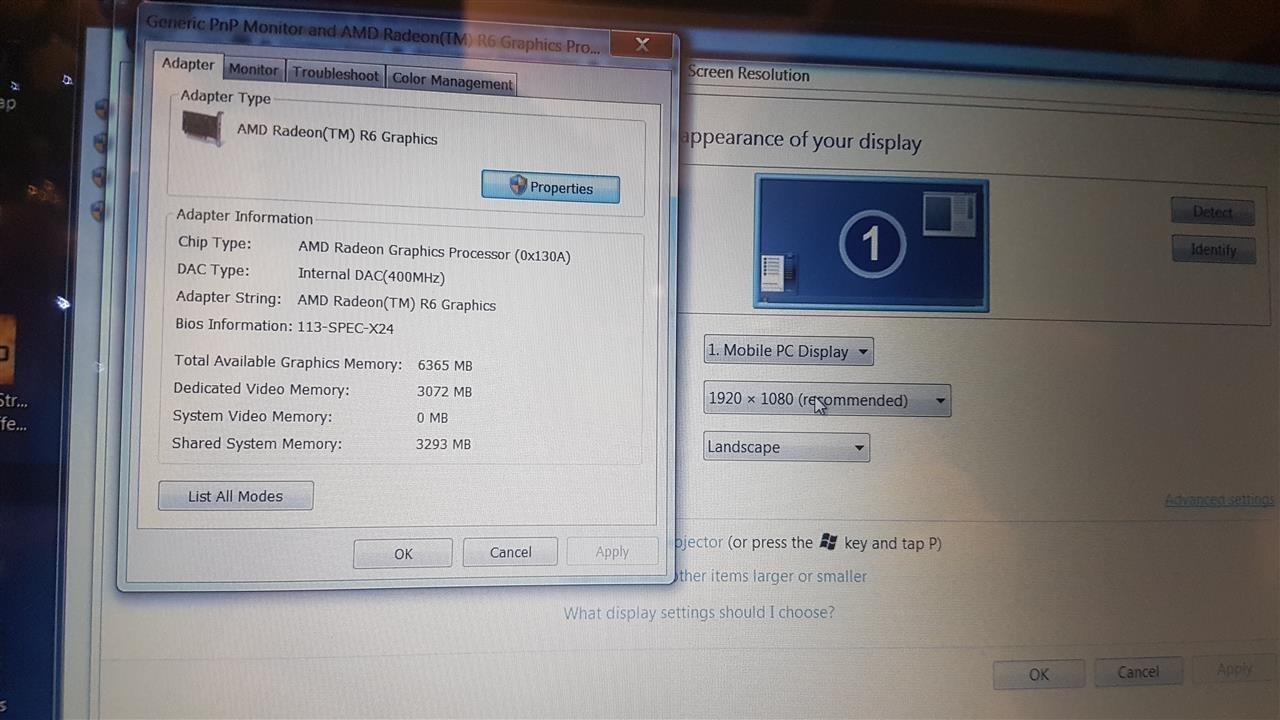Open Advanced settings link
Screen dimensions: 1280x720
(1219, 499)
